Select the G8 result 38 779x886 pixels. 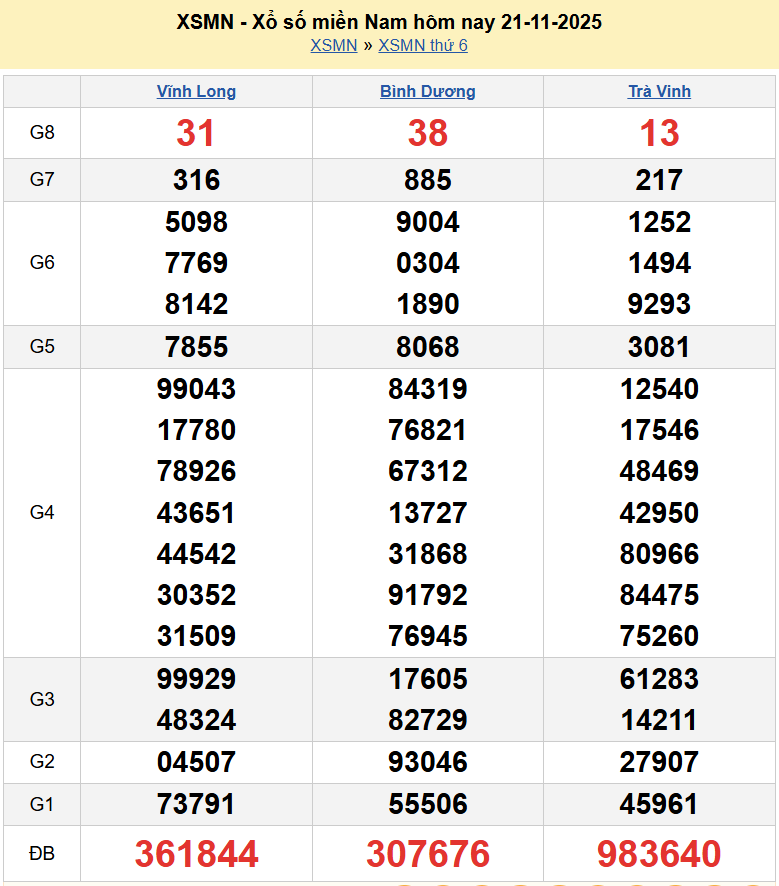428,133
